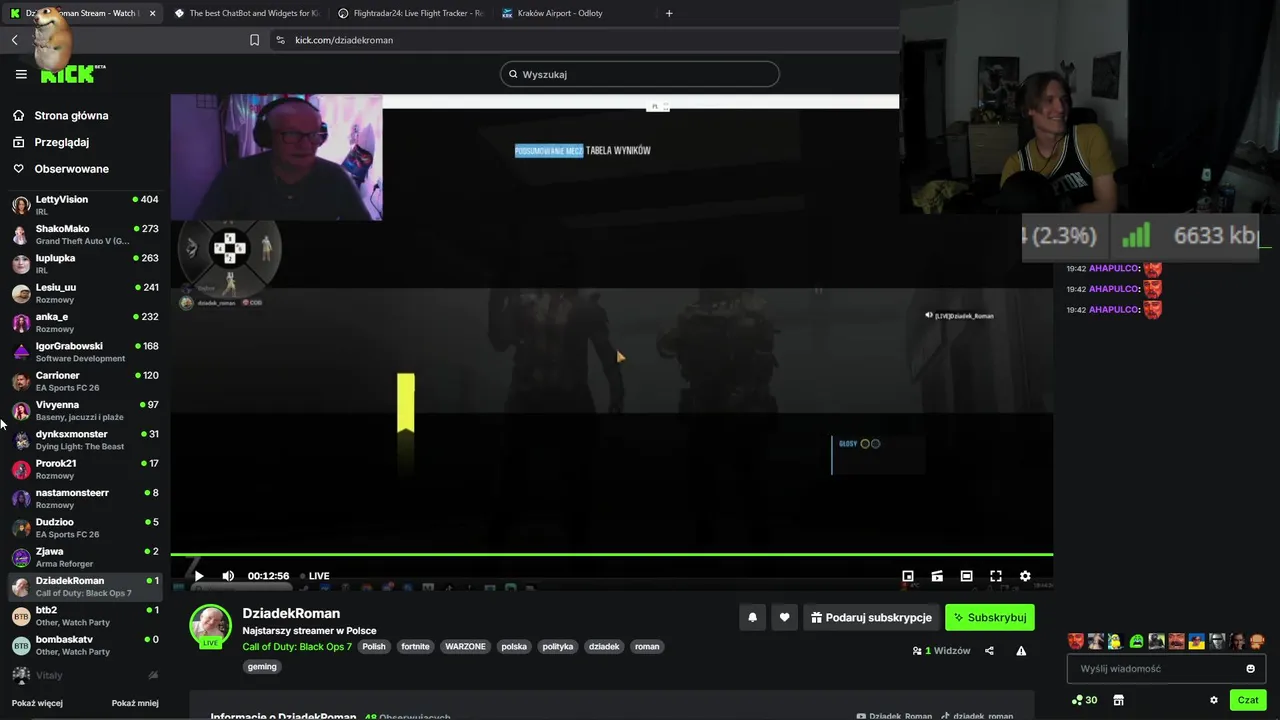
Task: Open luplupka channel in sidebar
Action: click(x=85, y=264)
